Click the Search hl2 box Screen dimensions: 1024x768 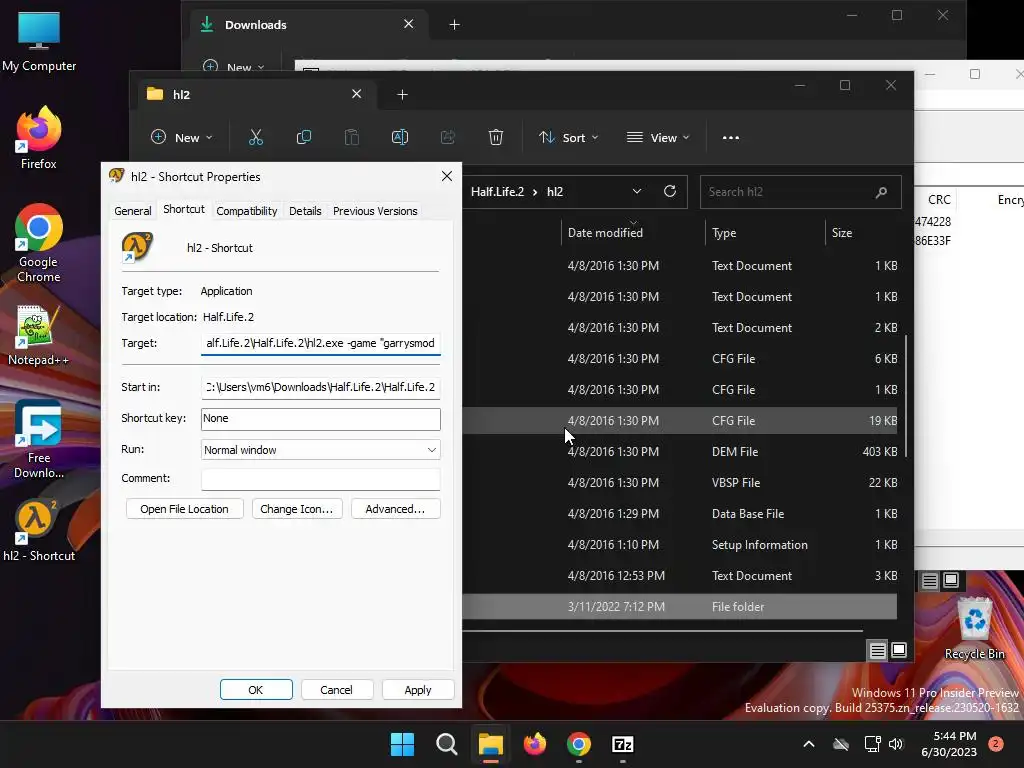[801, 192]
